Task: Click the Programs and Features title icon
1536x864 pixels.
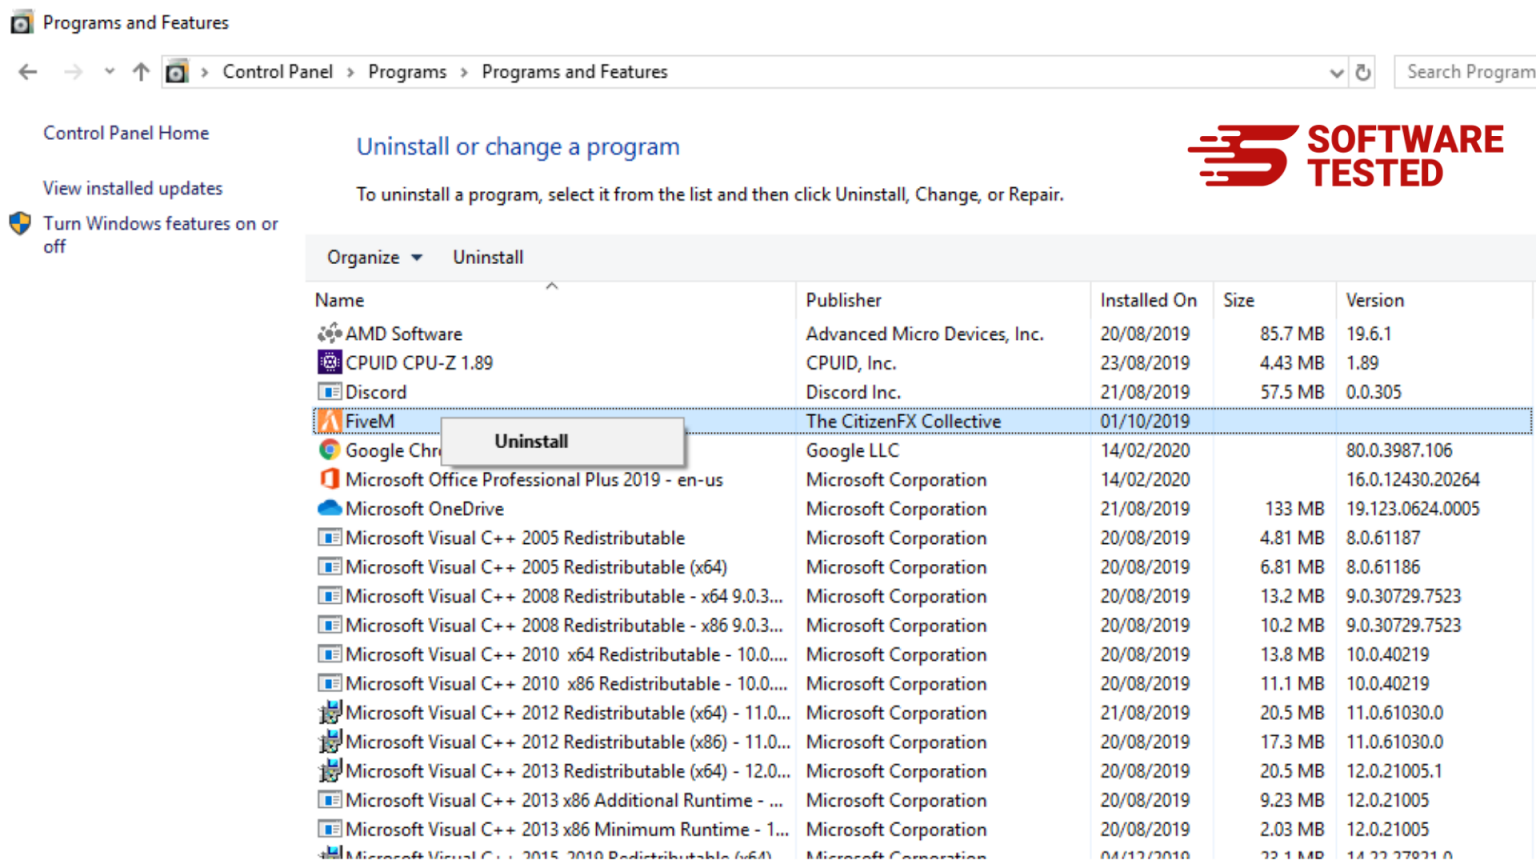Action: [x=21, y=22]
